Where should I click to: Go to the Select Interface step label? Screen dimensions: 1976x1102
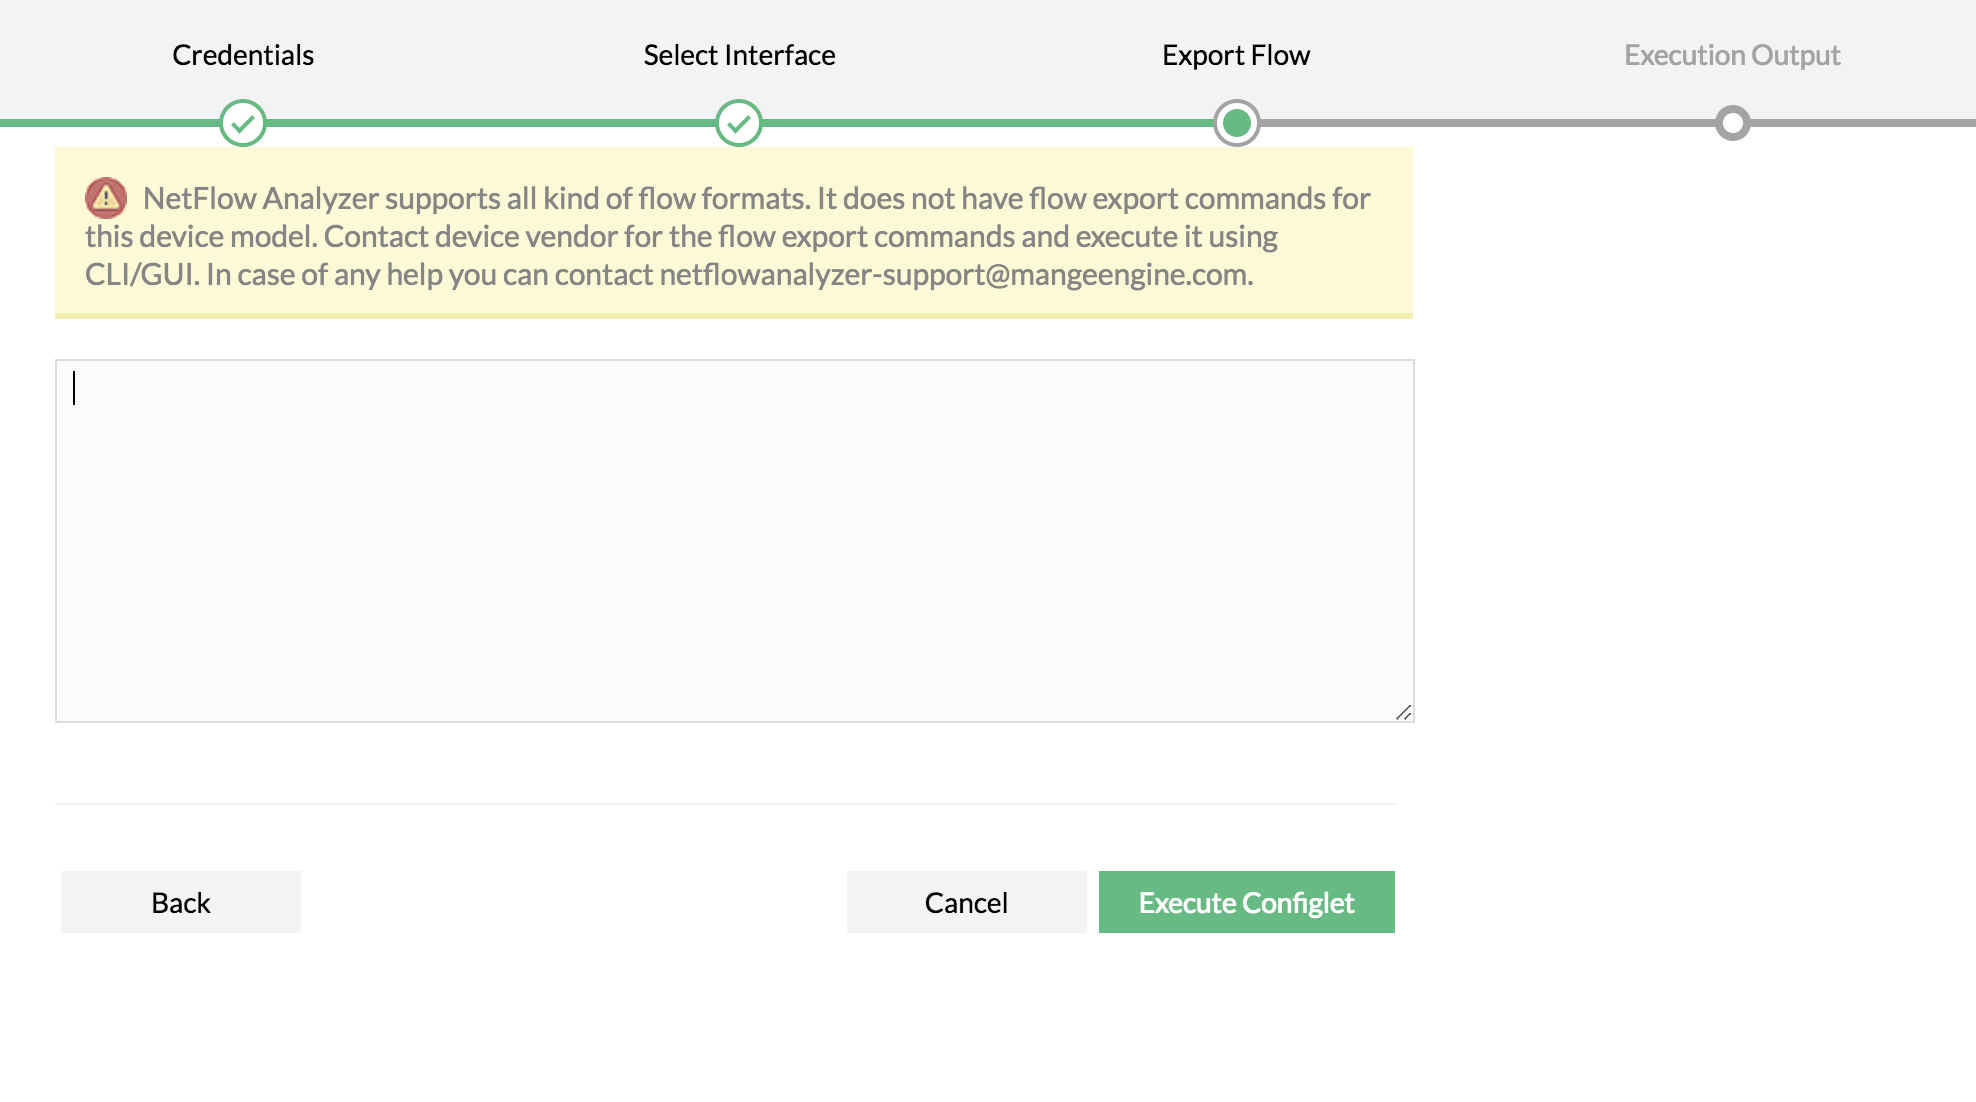739,55
